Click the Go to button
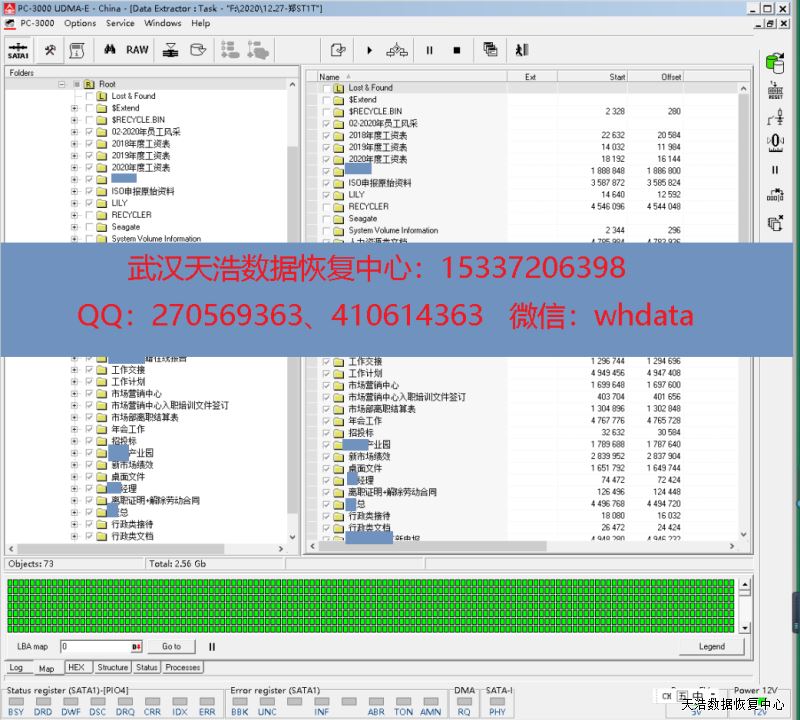Screen dimensions: 800x720 point(172,647)
